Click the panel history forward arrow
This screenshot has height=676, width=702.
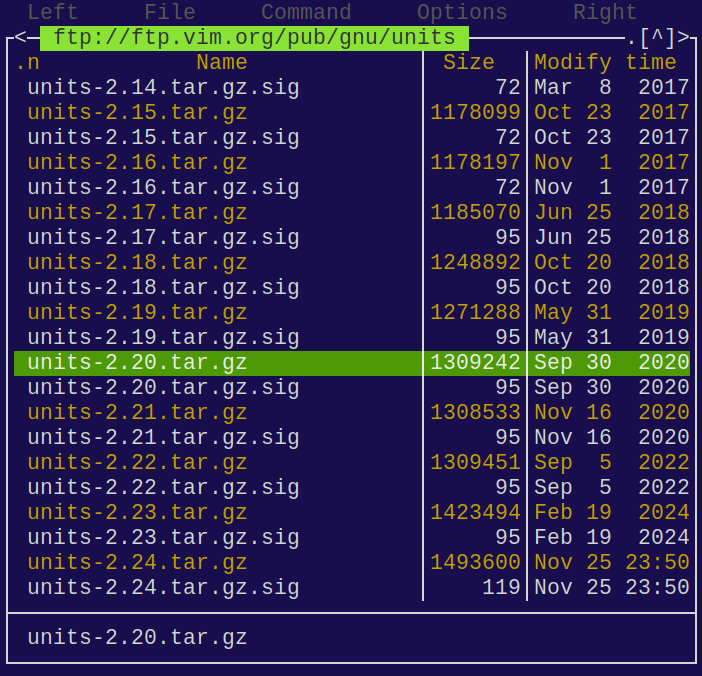pos(684,38)
